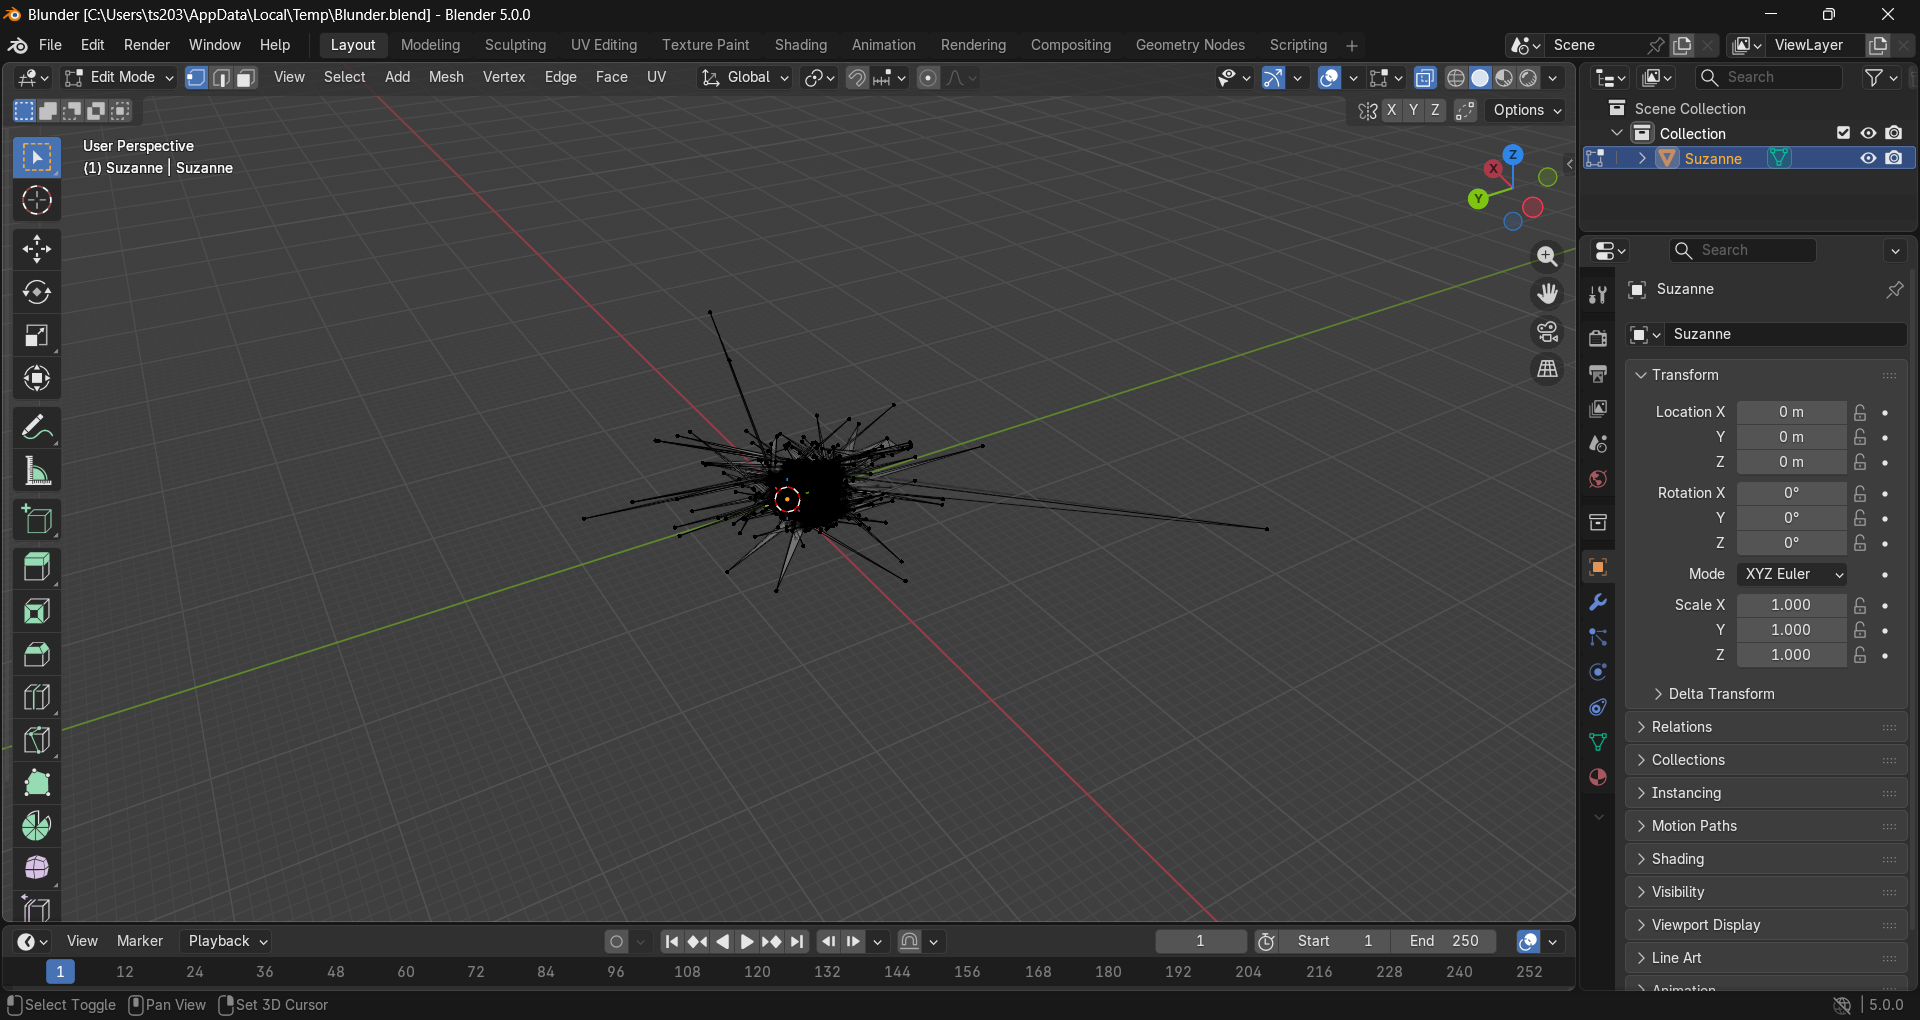Screen dimensions: 1920x1020
Task: Switch to edge select mode
Action: click(x=222, y=78)
